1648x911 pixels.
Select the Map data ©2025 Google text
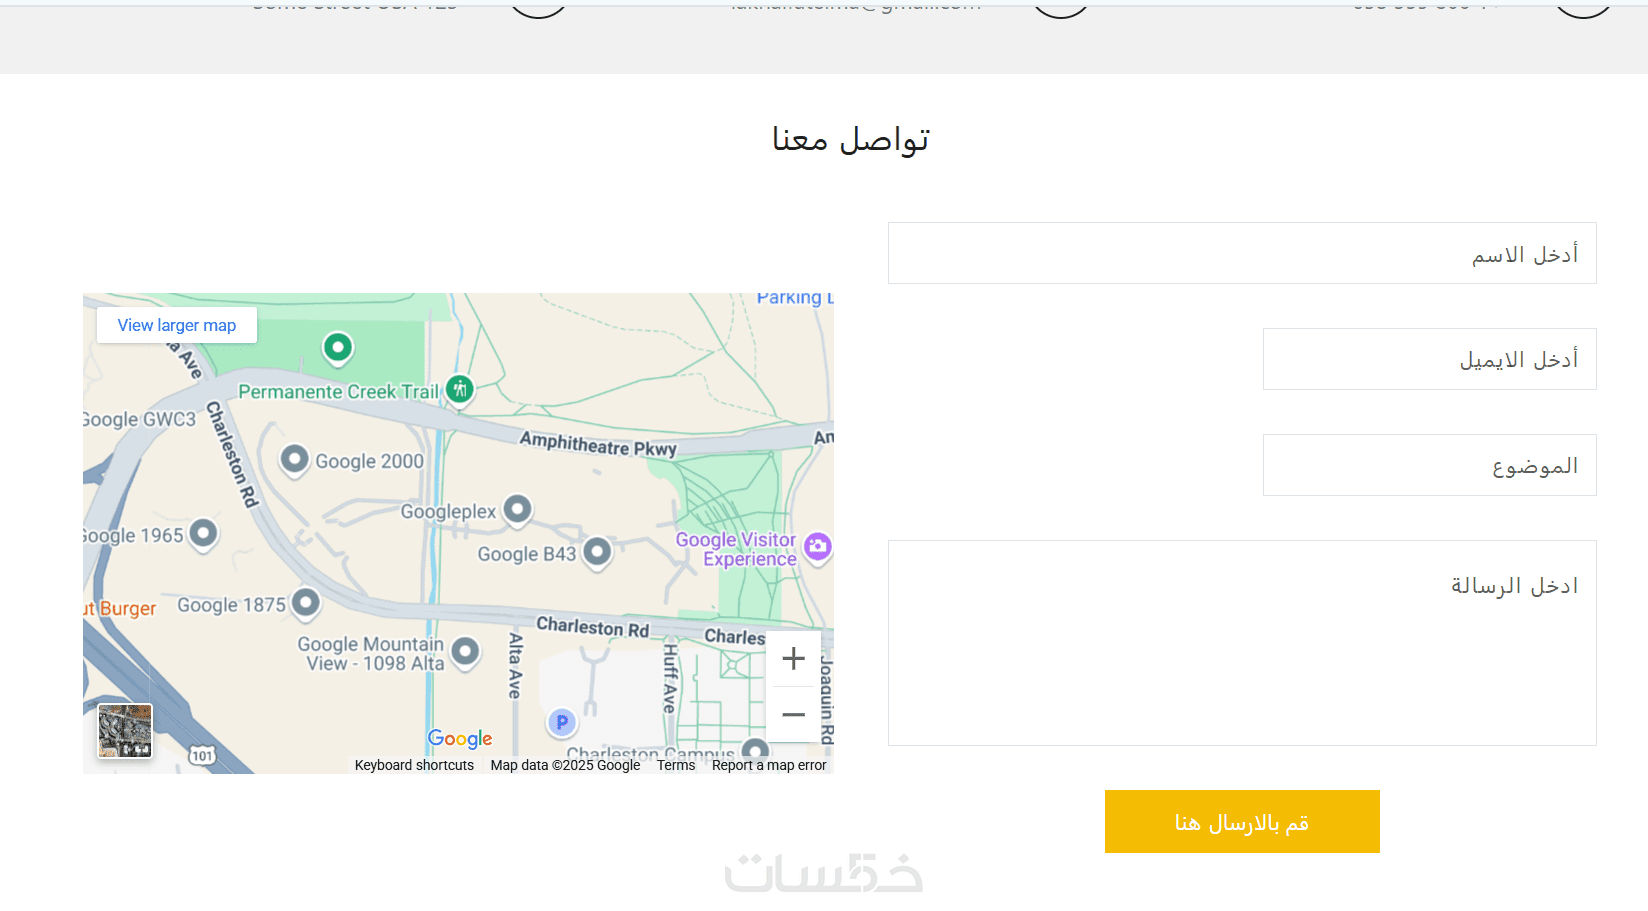tap(565, 765)
